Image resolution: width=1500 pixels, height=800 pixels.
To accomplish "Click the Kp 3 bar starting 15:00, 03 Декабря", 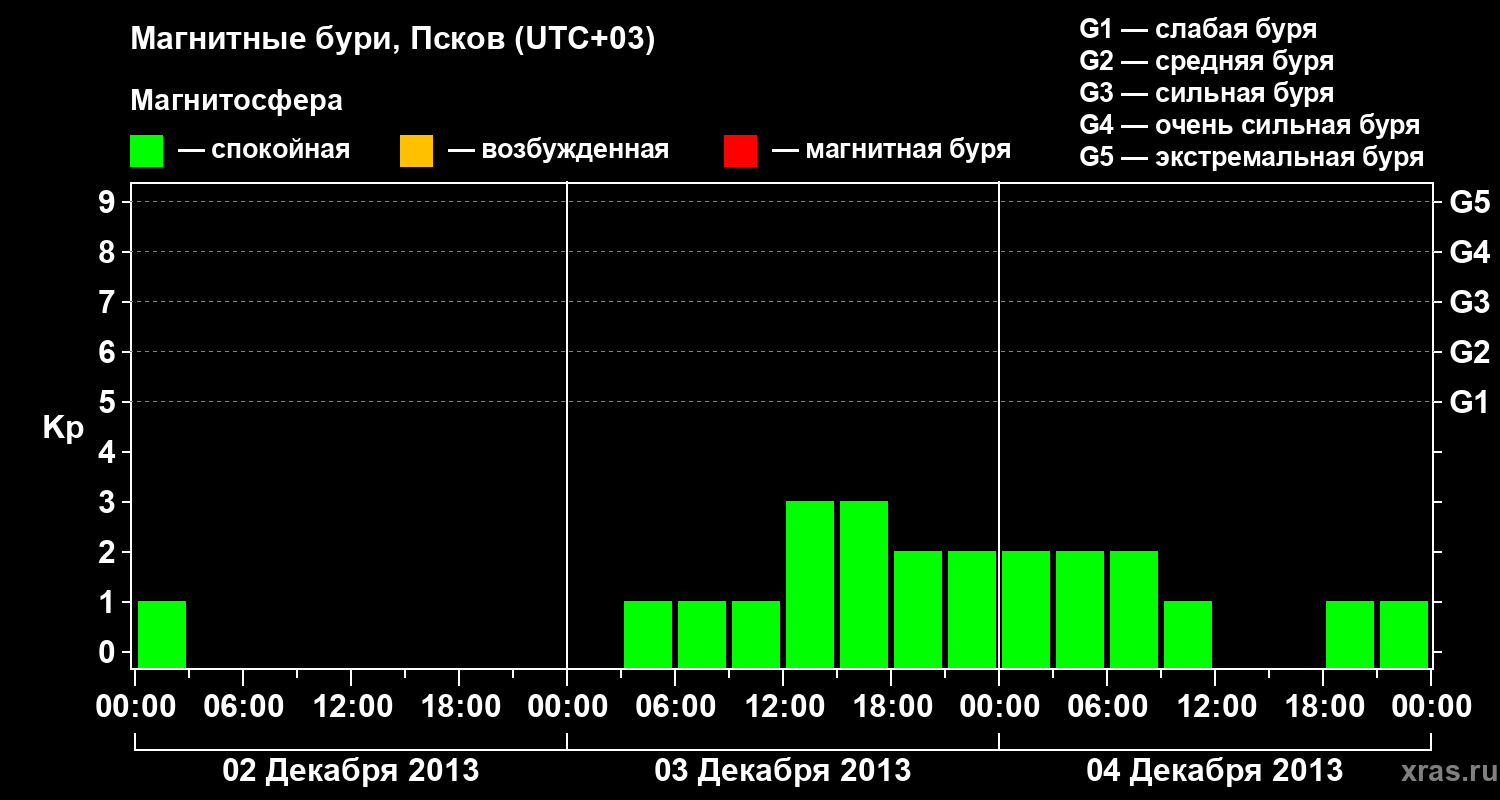I will pyautogui.click(x=864, y=584).
